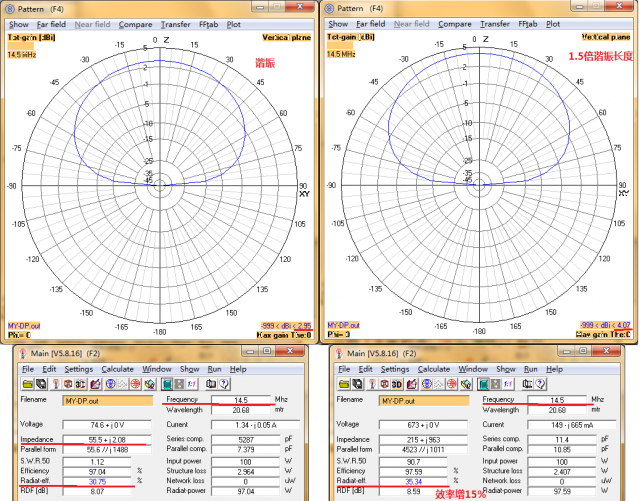Click Frequency field 14.5 in right Main window
The image size is (640, 501).
click(557, 400)
